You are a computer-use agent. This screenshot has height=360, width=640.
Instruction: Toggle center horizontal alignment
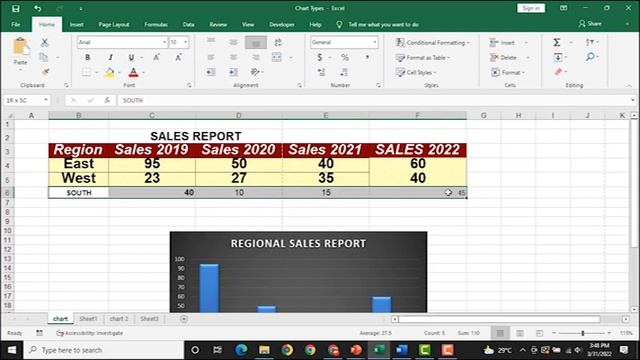click(233, 57)
